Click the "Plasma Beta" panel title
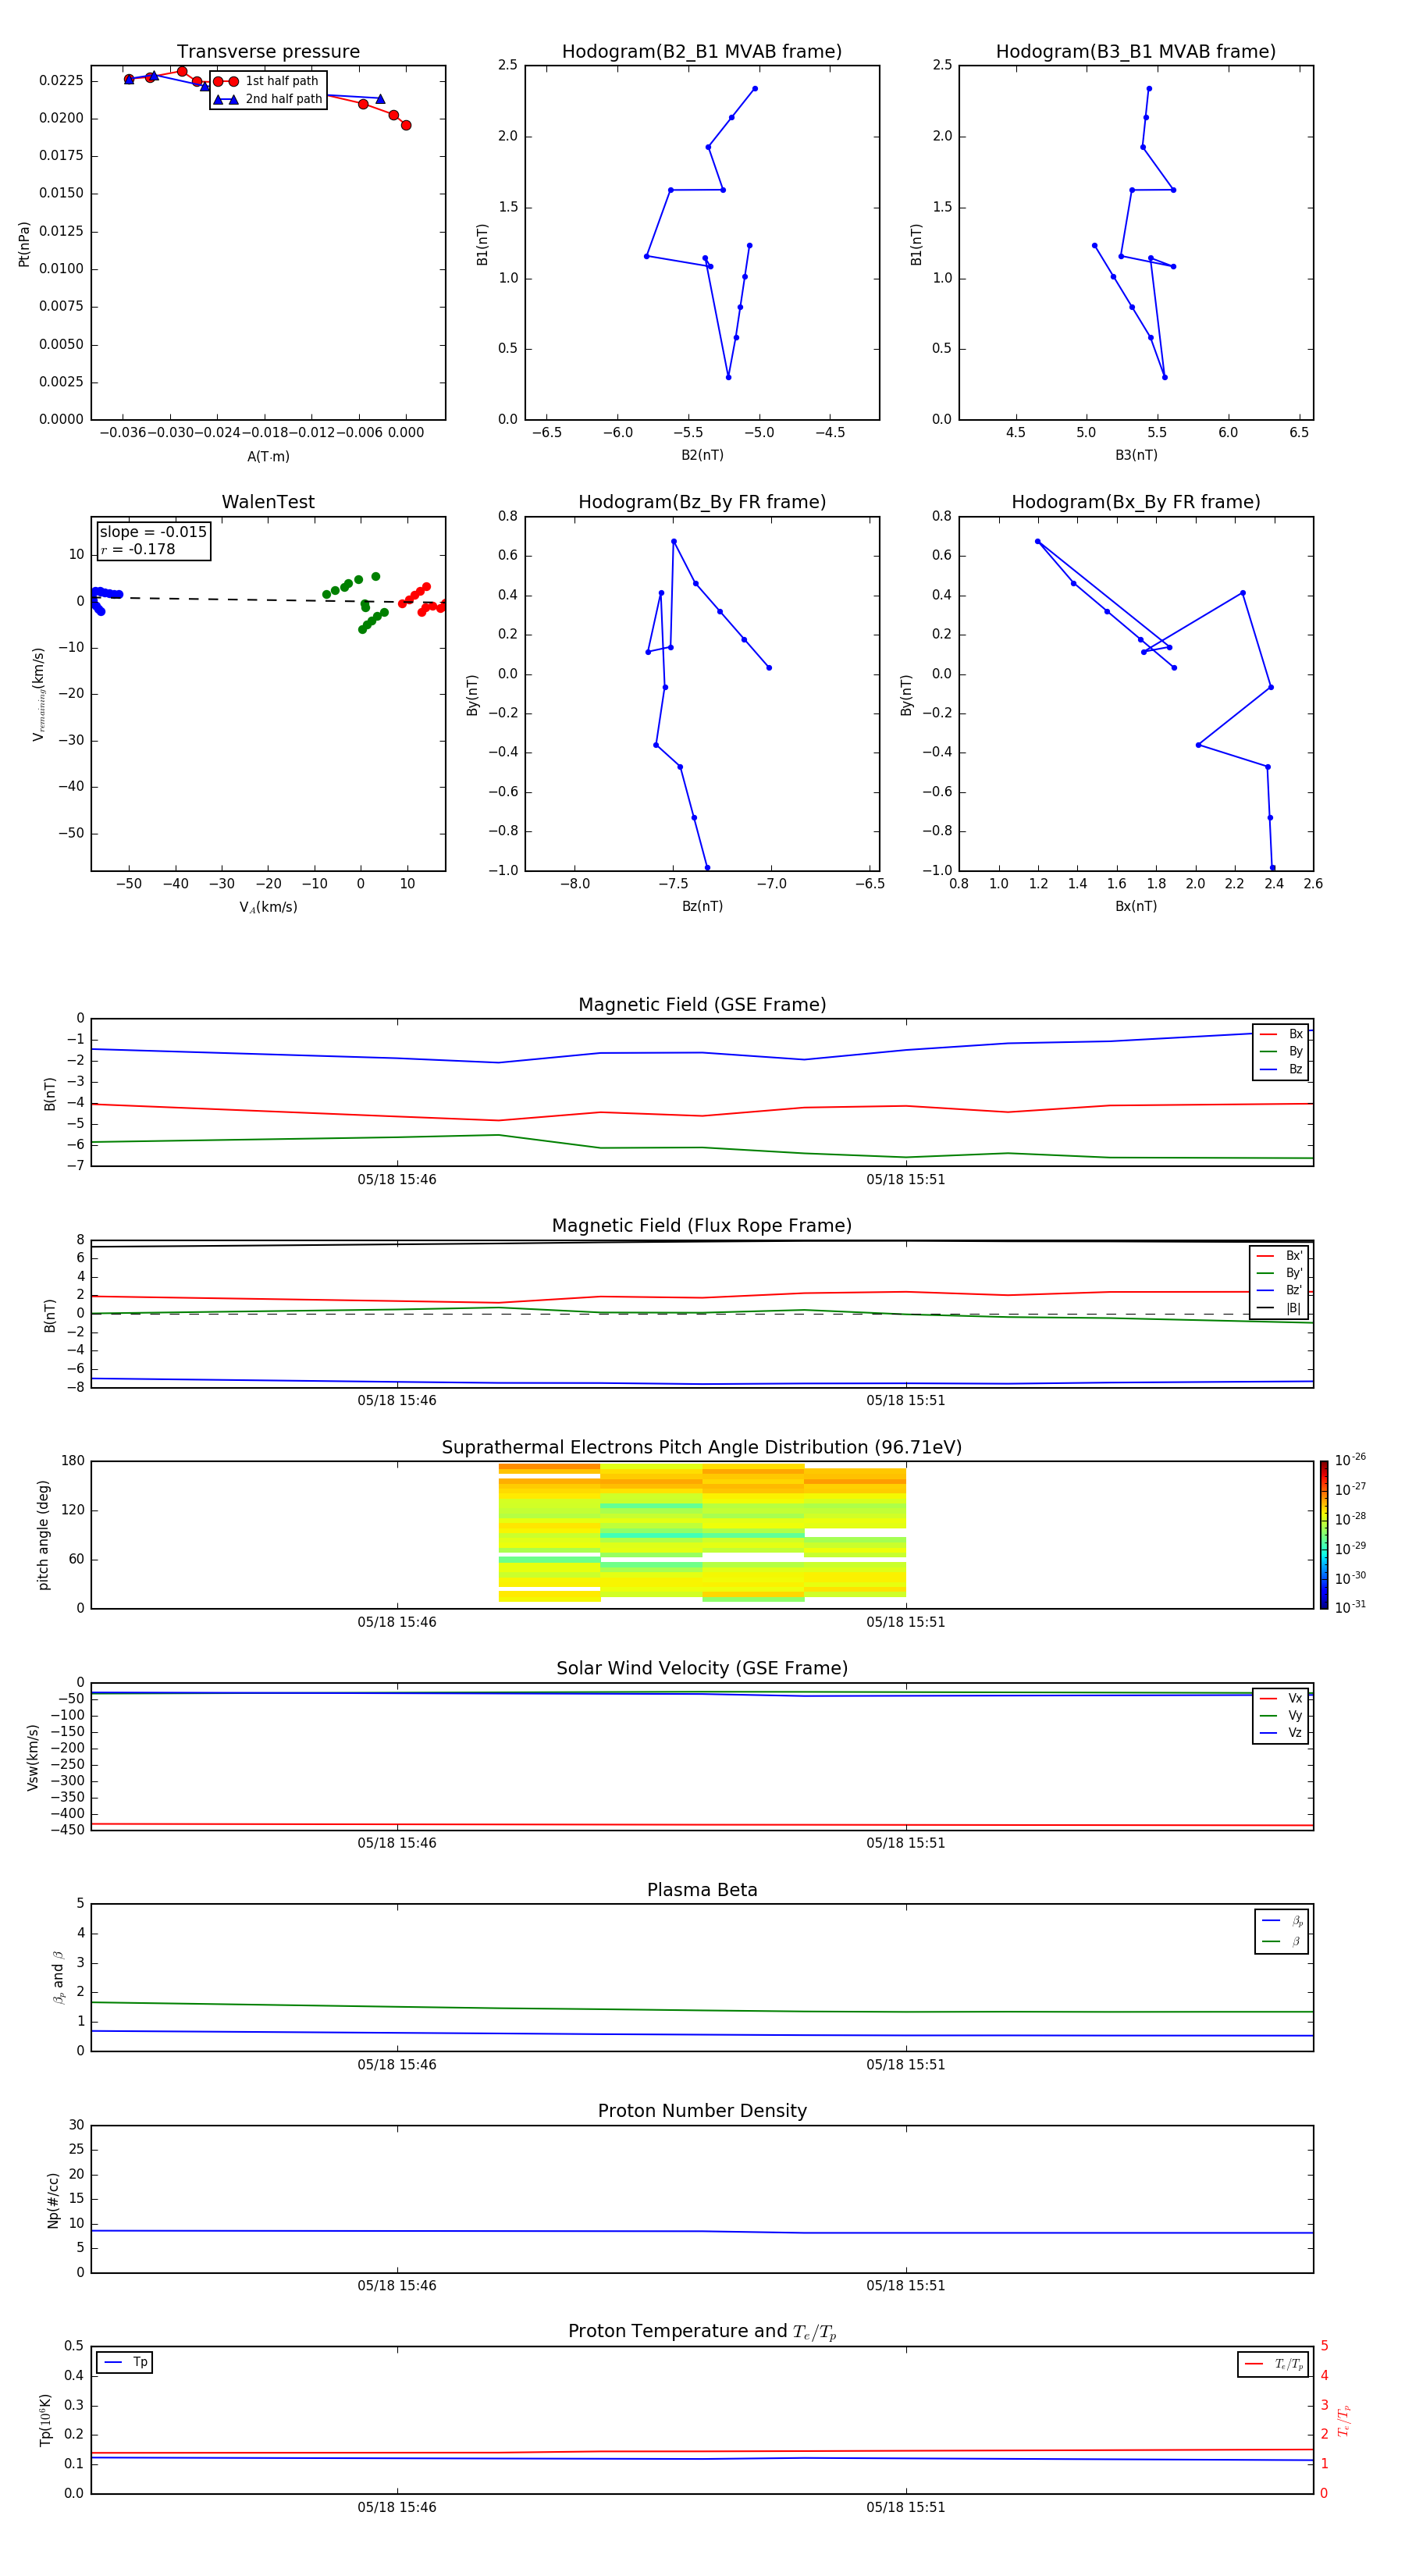 [x=702, y=1891]
